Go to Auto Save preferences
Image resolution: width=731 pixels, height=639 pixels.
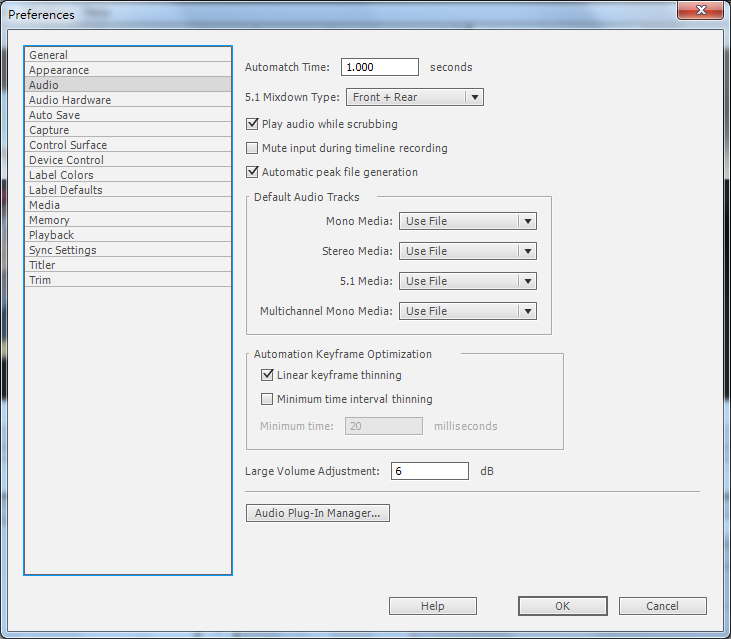pyautogui.click(x=128, y=115)
